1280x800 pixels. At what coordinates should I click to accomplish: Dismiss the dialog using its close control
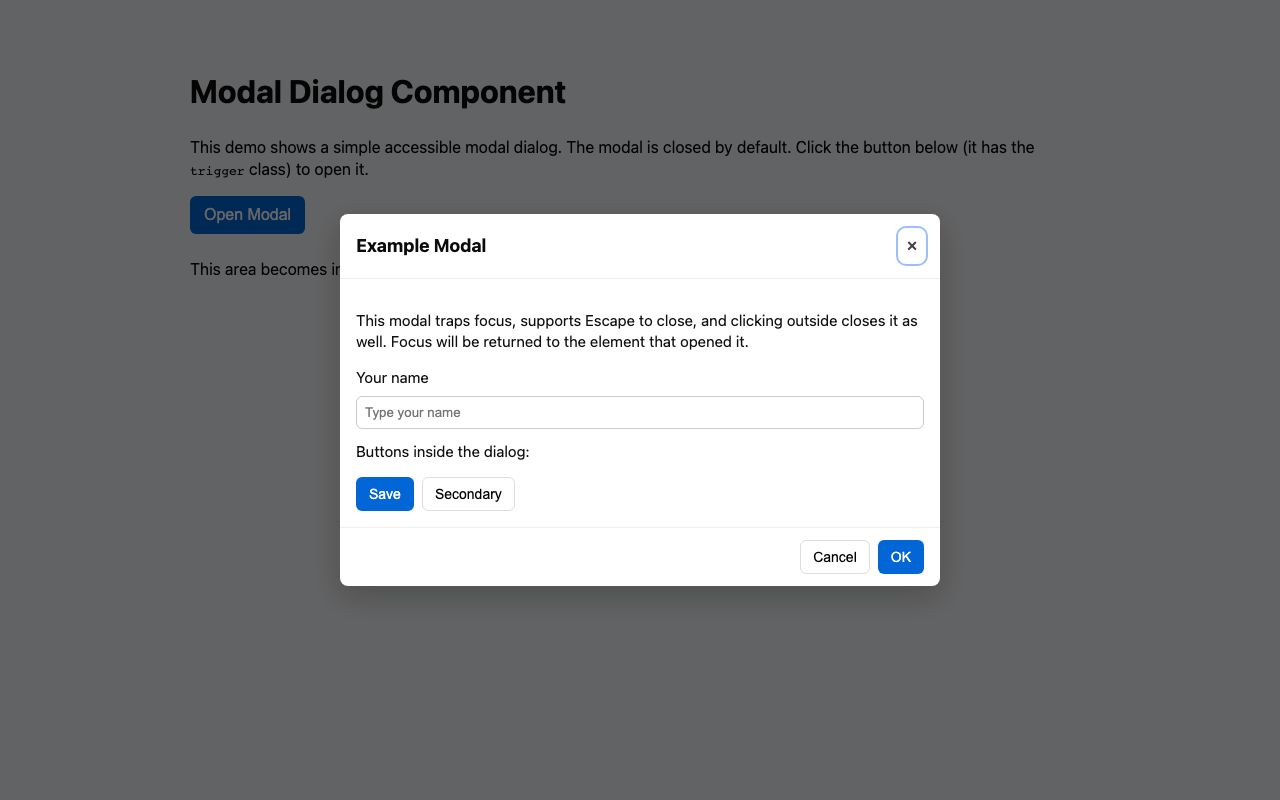(911, 246)
